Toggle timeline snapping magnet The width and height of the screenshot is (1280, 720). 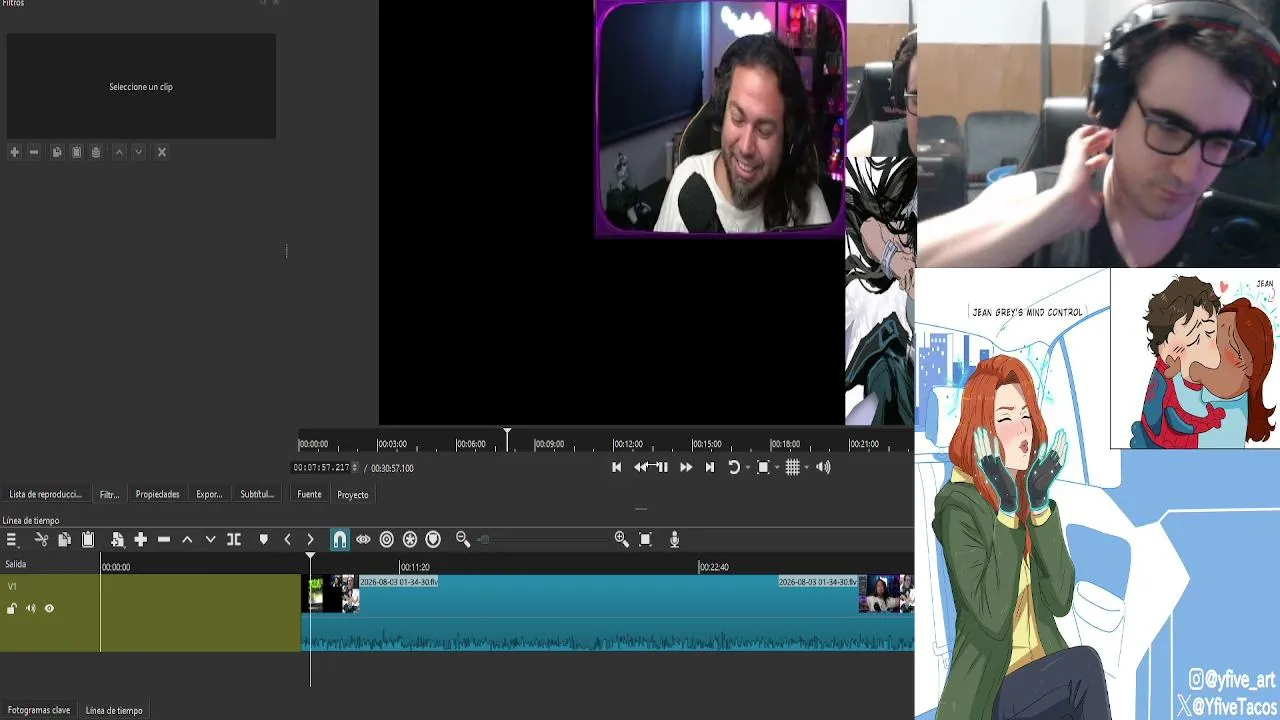click(x=340, y=539)
